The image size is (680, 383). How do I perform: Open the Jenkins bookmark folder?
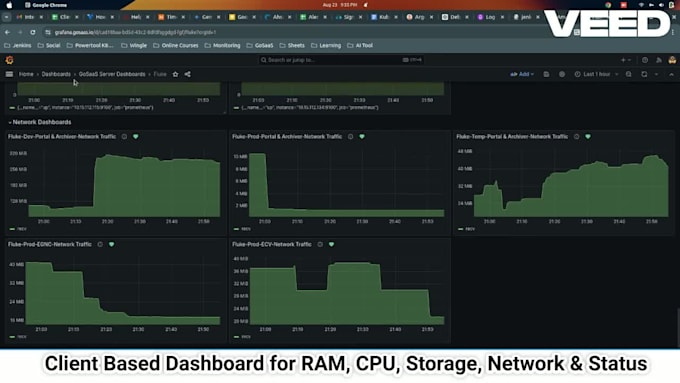(x=18, y=46)
